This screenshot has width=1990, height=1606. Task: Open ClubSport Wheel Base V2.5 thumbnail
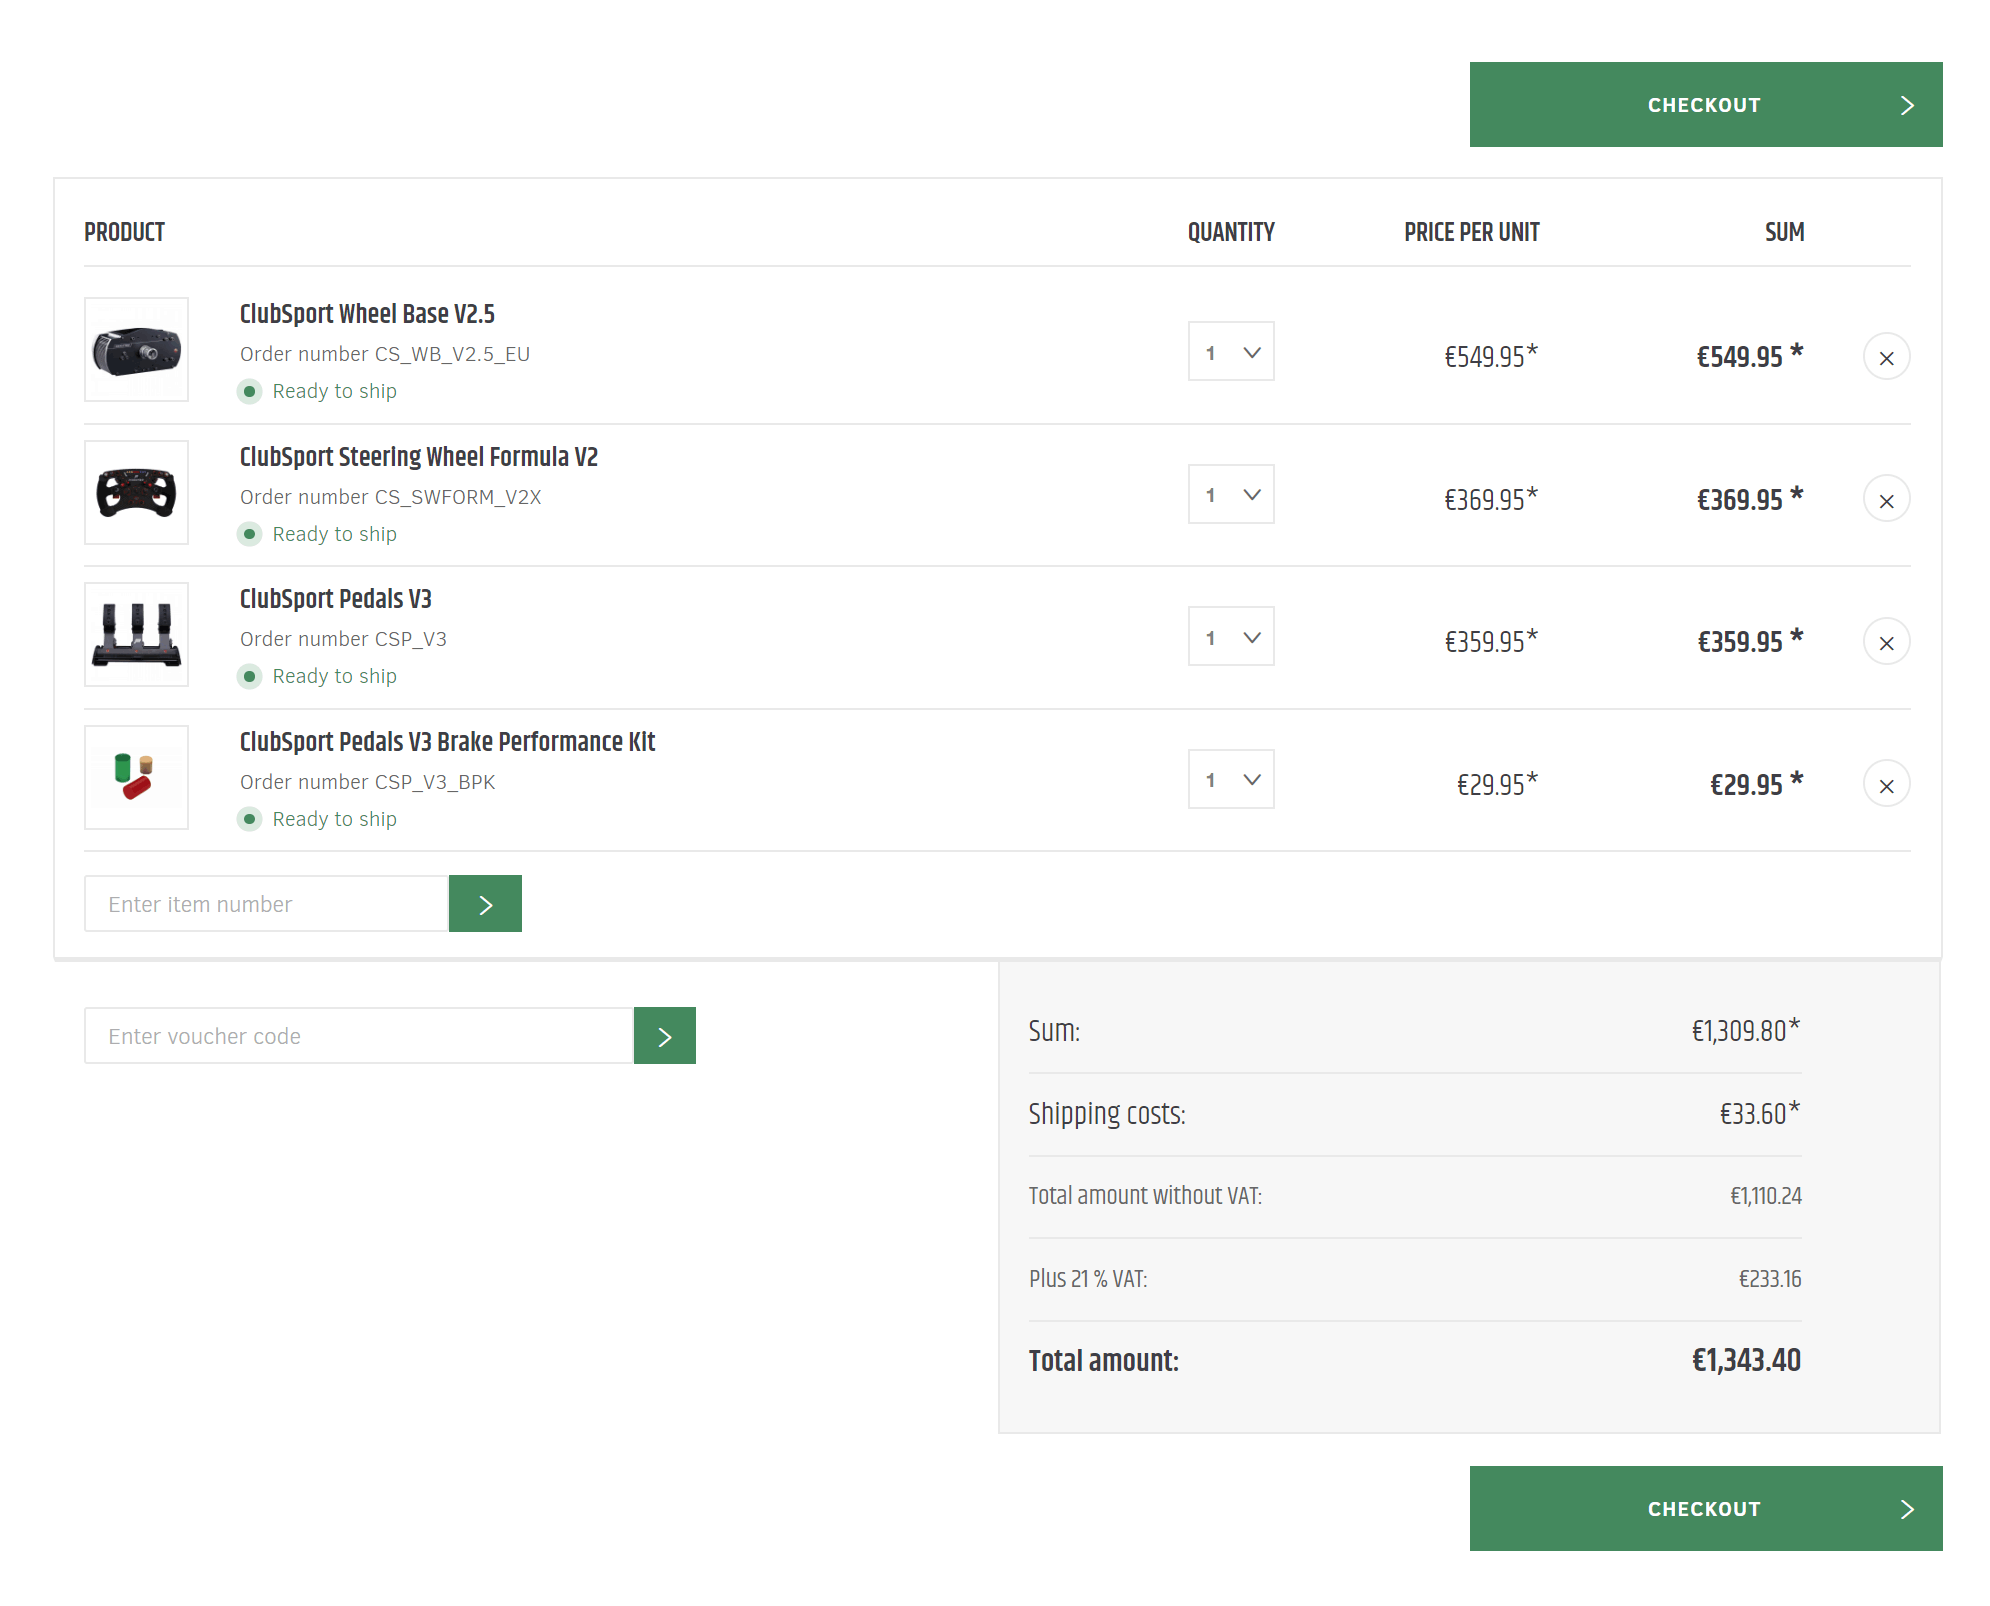click(x=137, y=350)
